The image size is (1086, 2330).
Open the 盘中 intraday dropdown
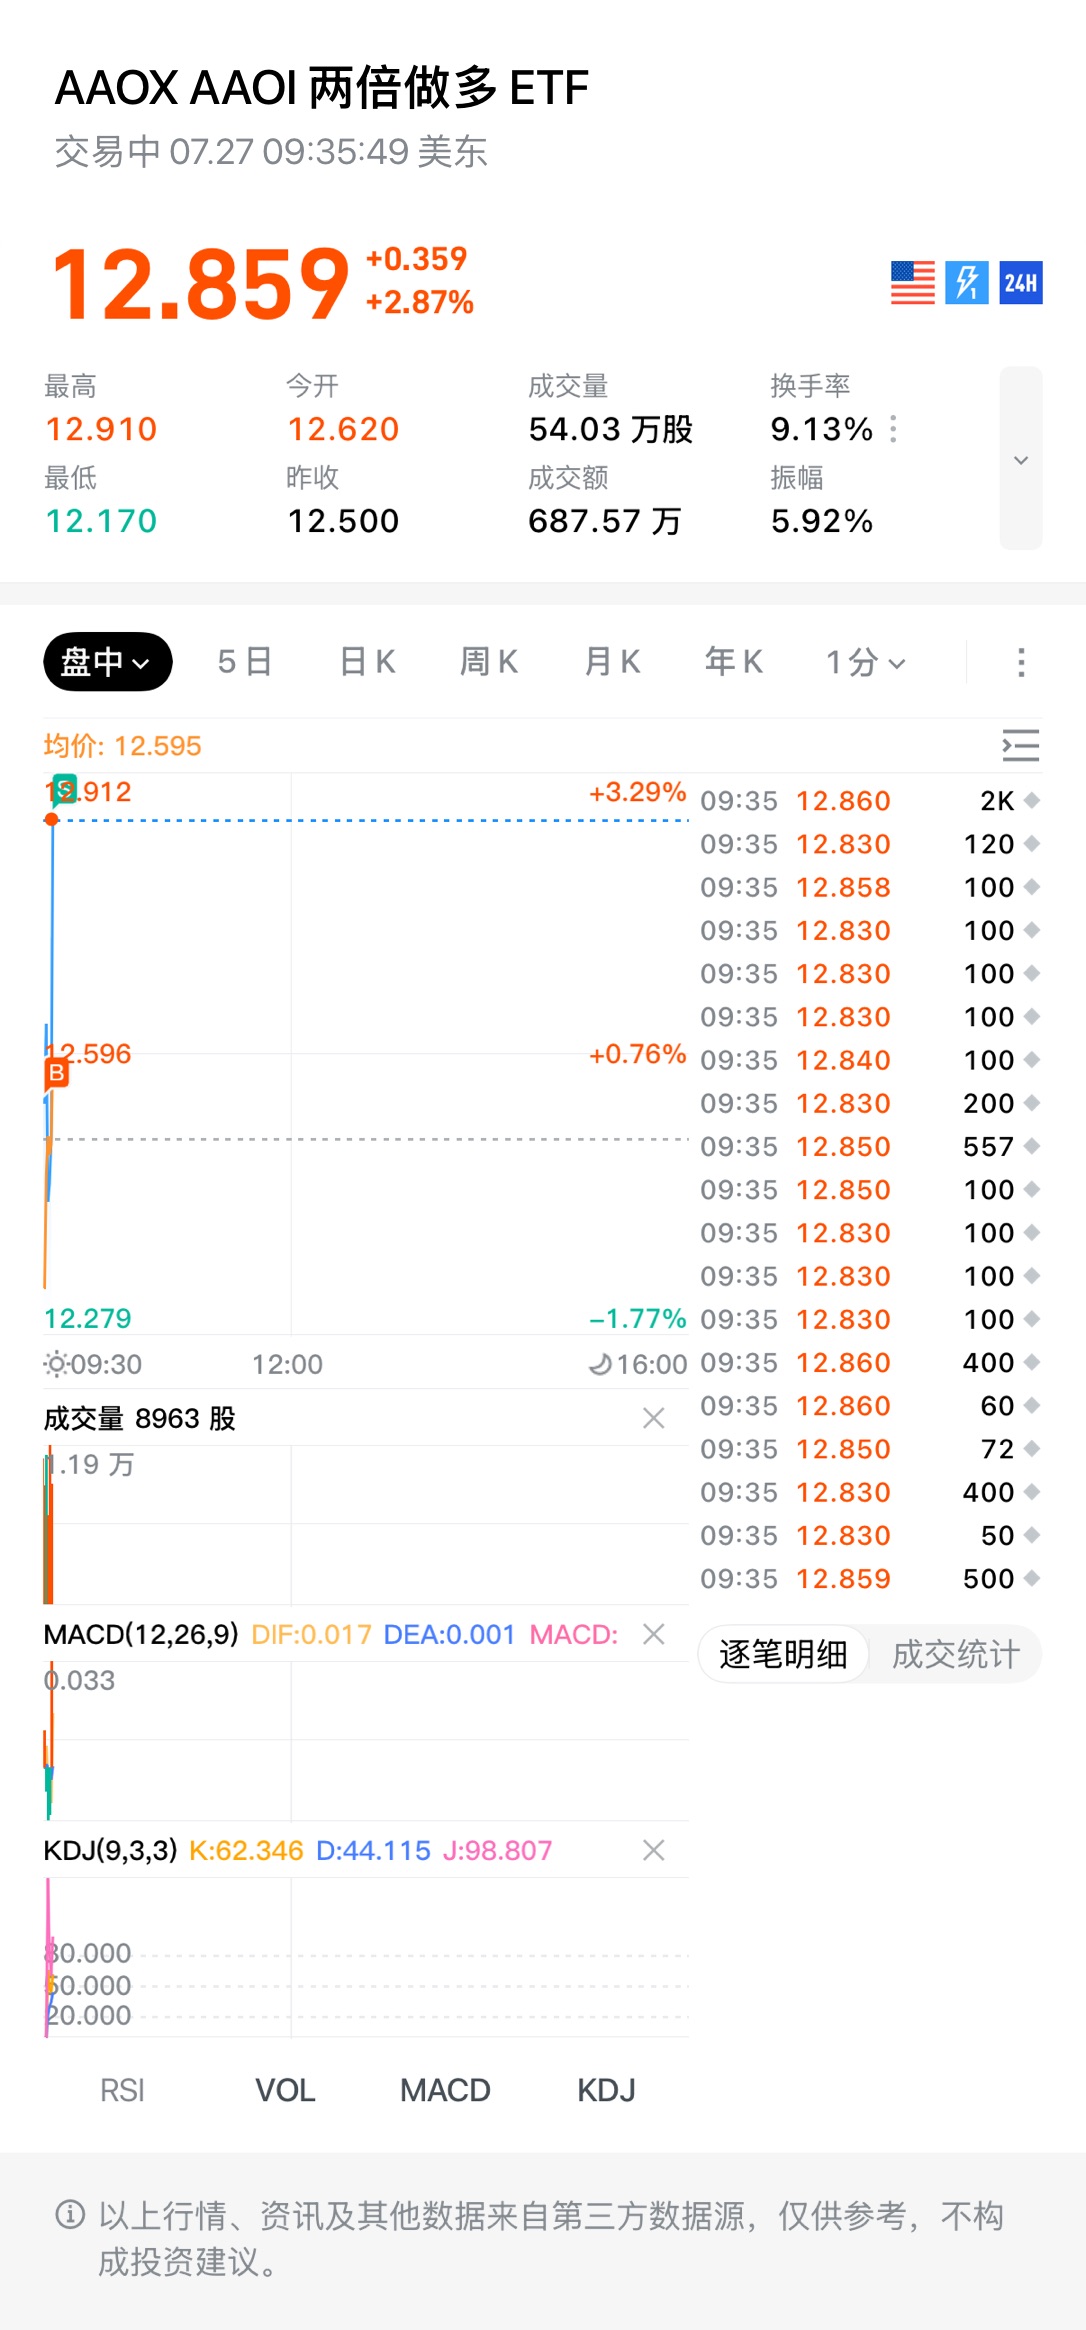tap(107, 662)
